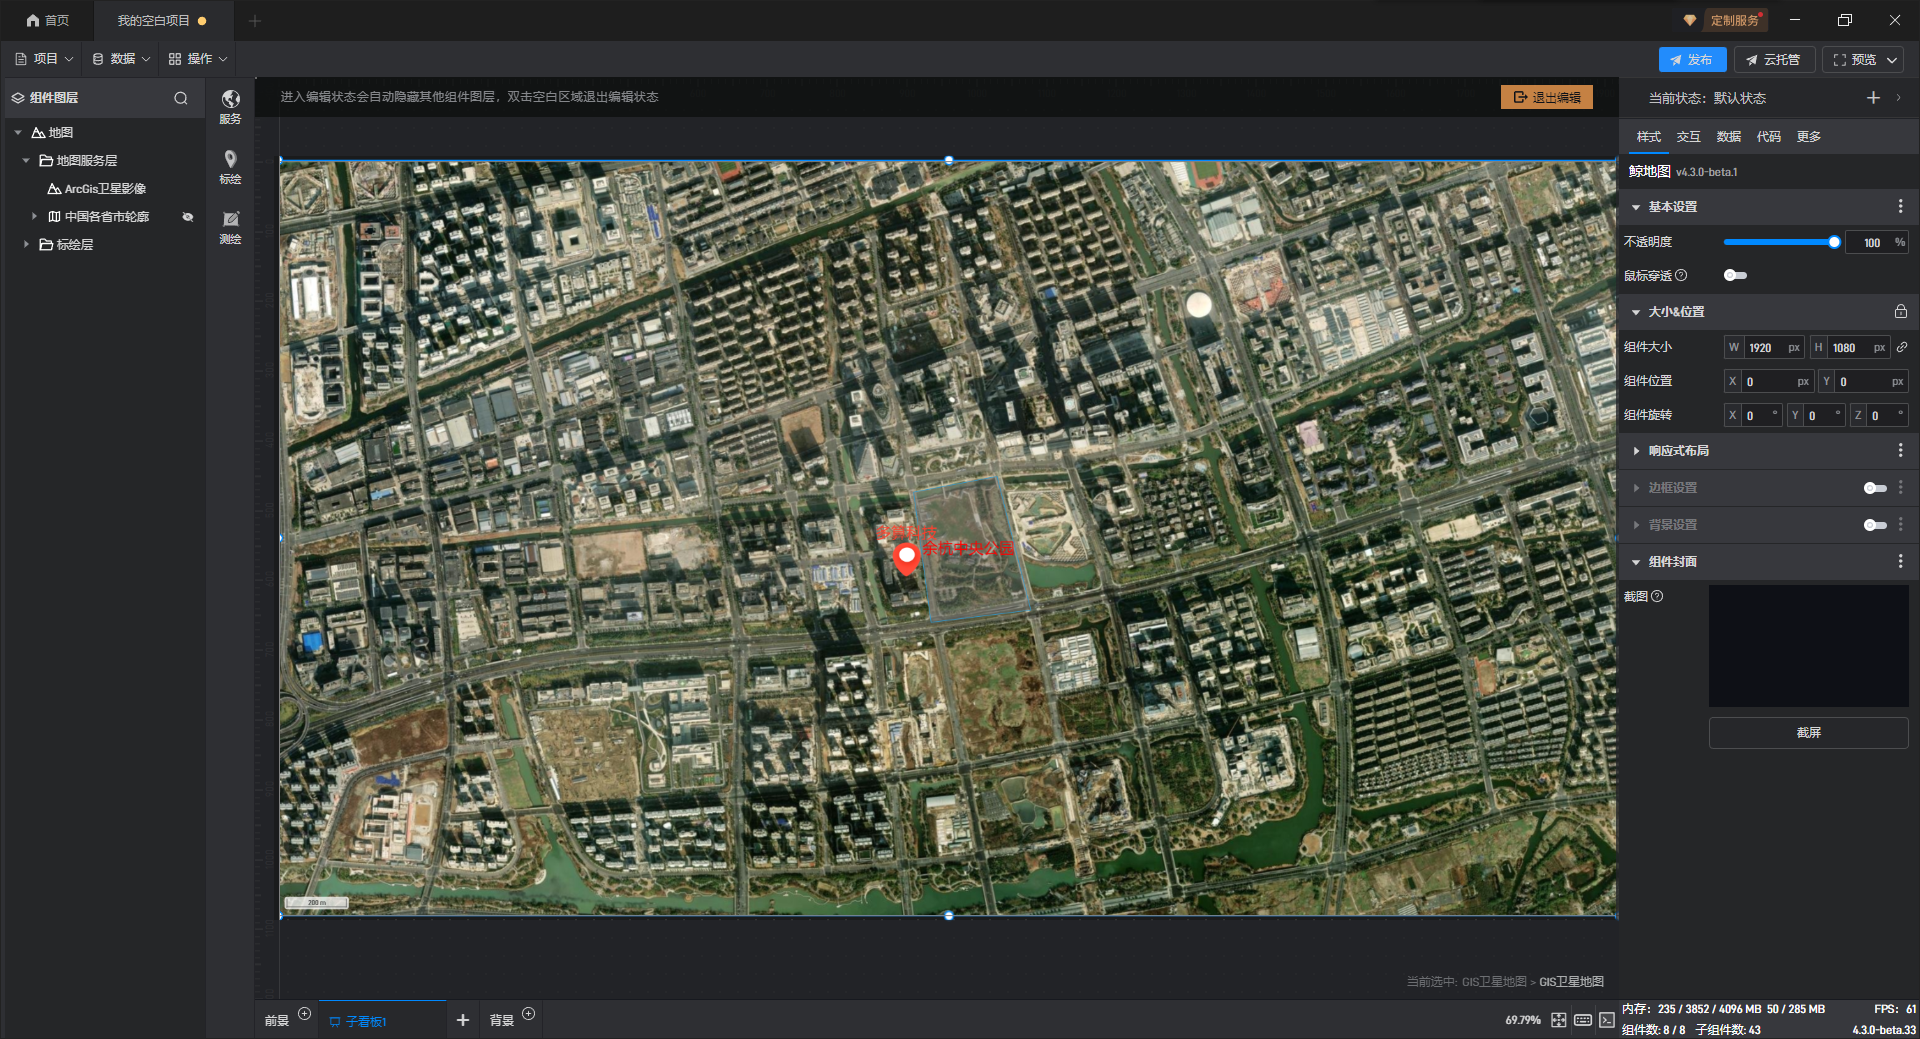Select the 子看板1 panel tab
This screenshot has height=1039, width=1920.
click(x=382, y=1020)
